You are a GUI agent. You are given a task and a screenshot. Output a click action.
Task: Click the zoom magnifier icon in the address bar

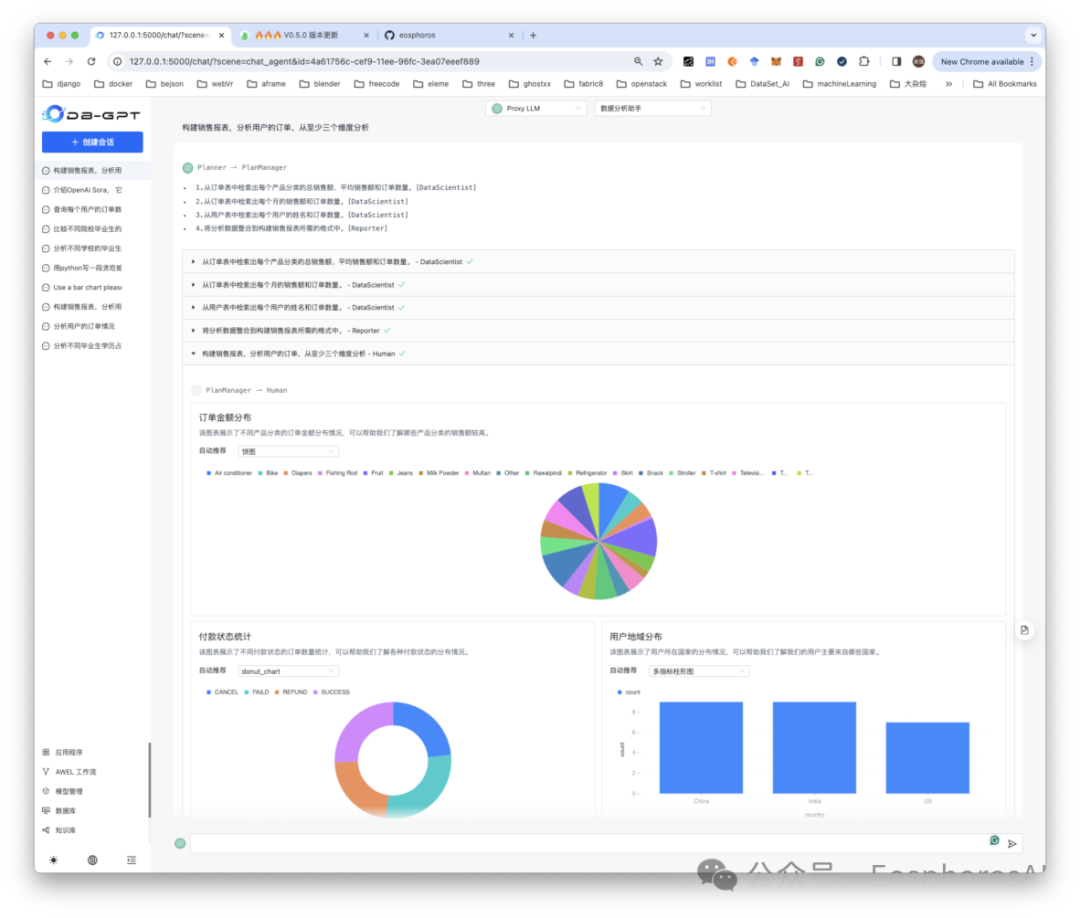pos(638,61)
